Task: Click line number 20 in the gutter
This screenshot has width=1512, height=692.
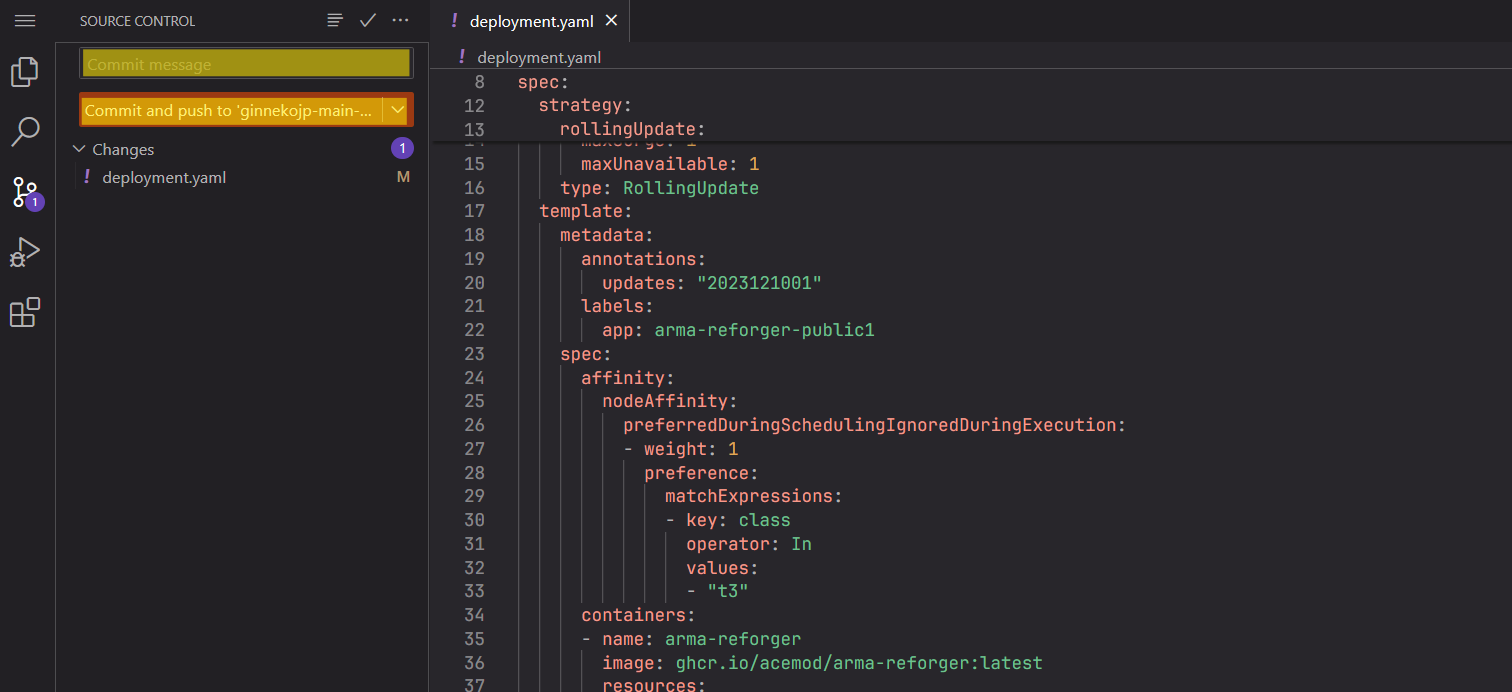Action: click(x=474, y=283)
